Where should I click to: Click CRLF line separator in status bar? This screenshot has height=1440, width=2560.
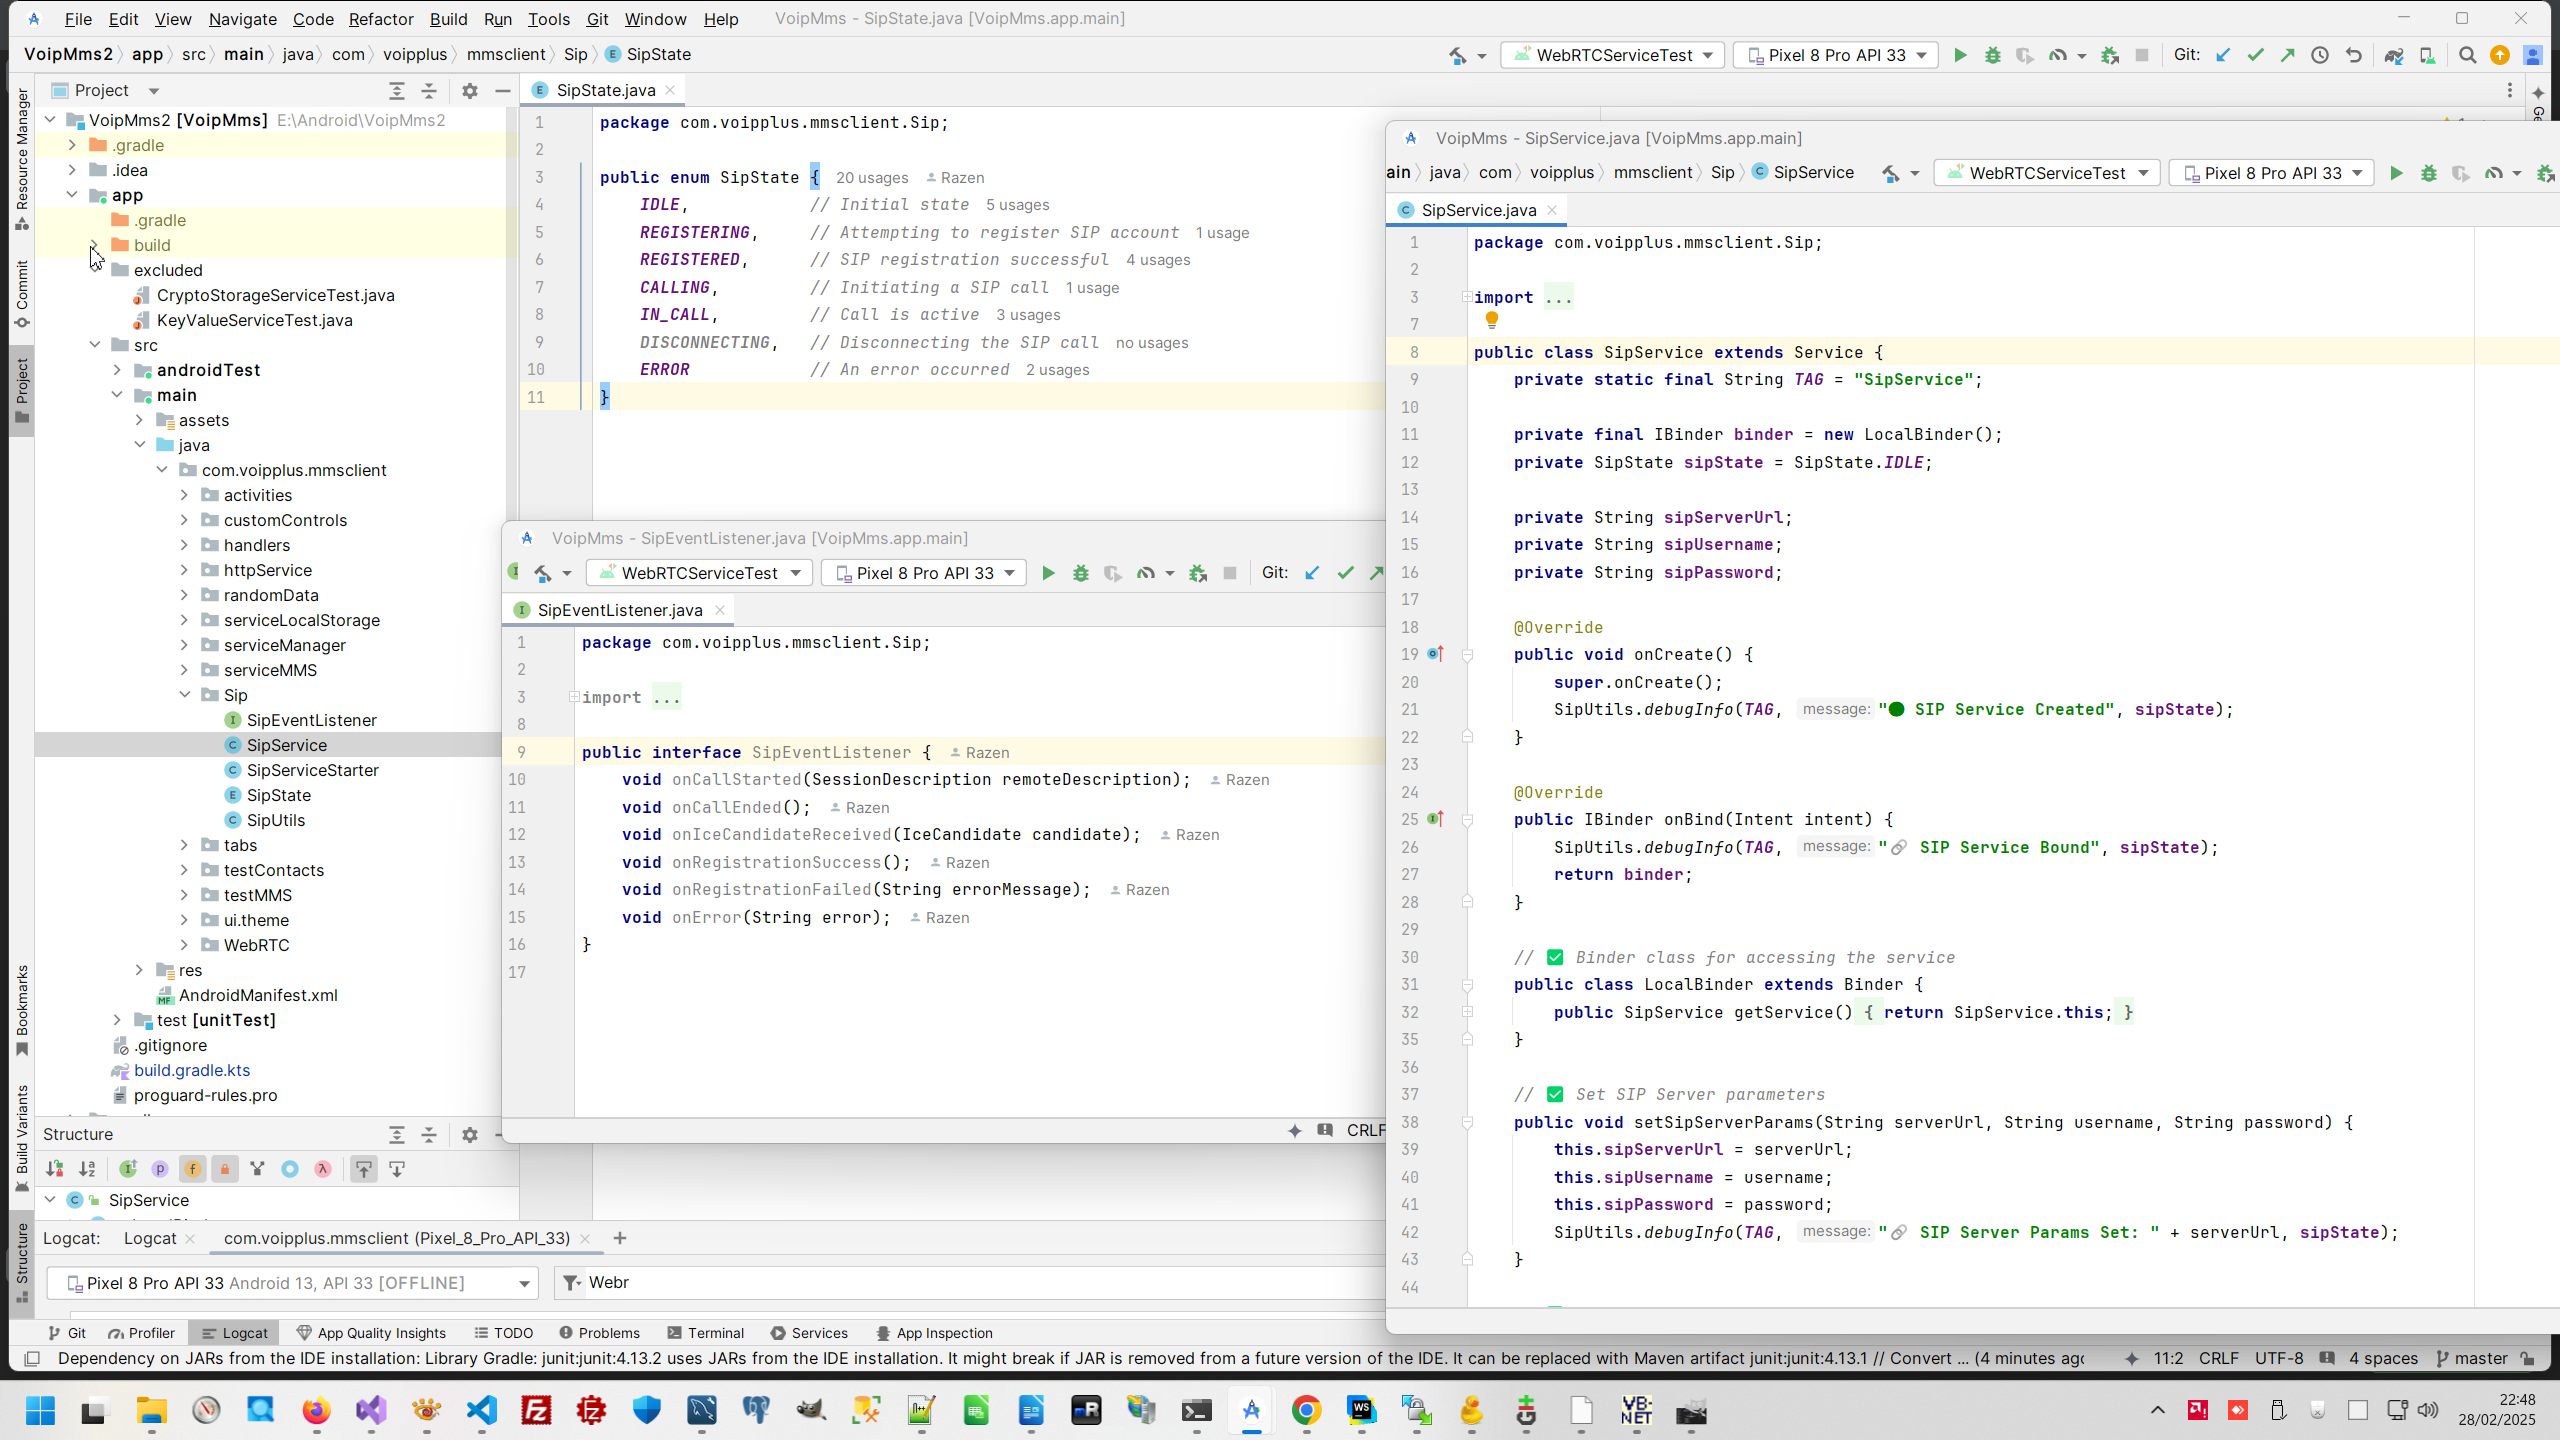click(x=2218, y=1358)
